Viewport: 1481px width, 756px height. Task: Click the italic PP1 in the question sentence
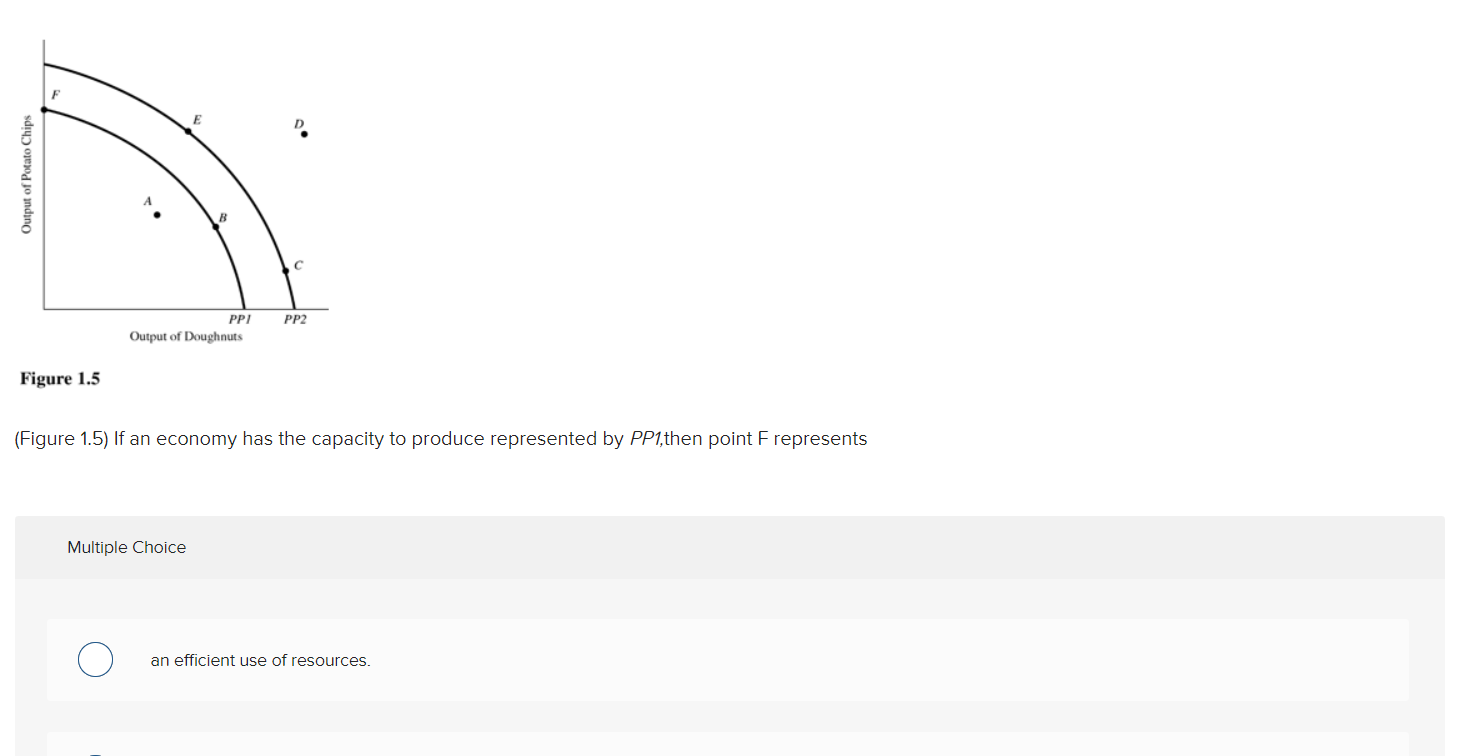(x=645, y=439)
